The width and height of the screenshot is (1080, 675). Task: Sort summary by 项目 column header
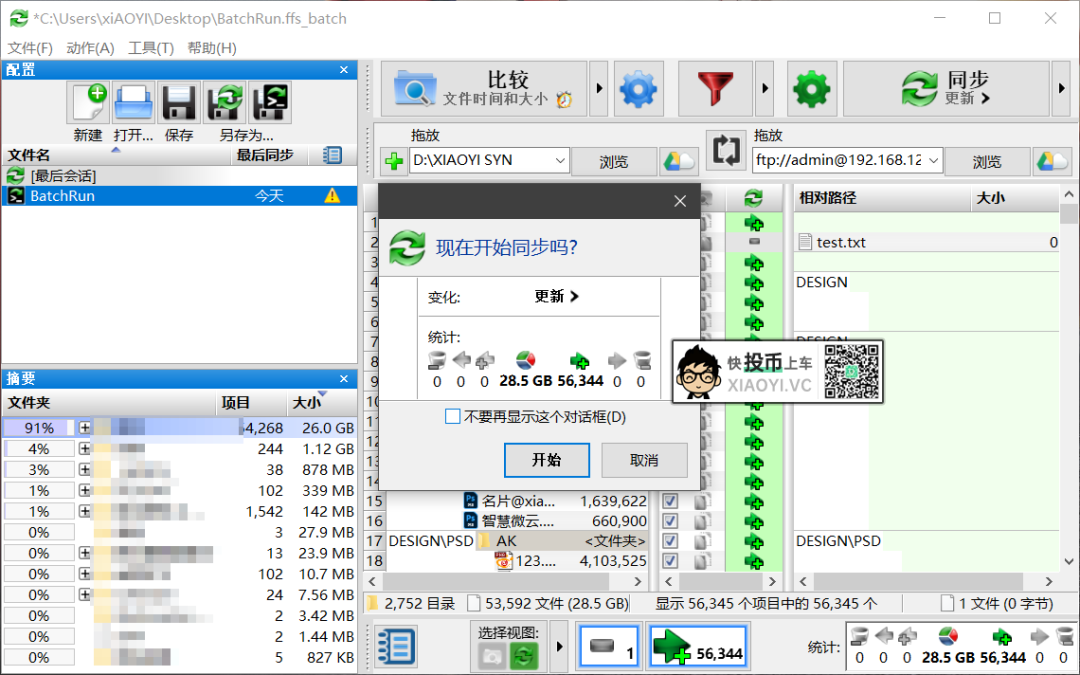(x=252, y=402)
